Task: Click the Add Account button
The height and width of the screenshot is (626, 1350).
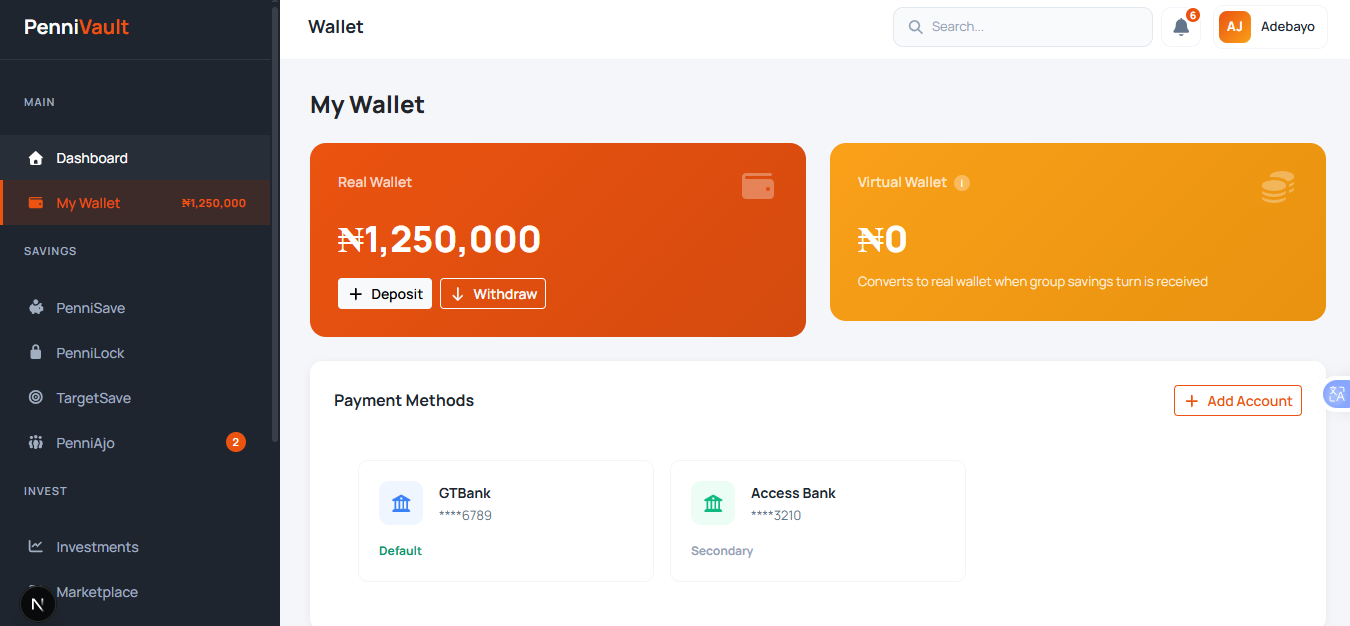Action: coord(1237,400)
